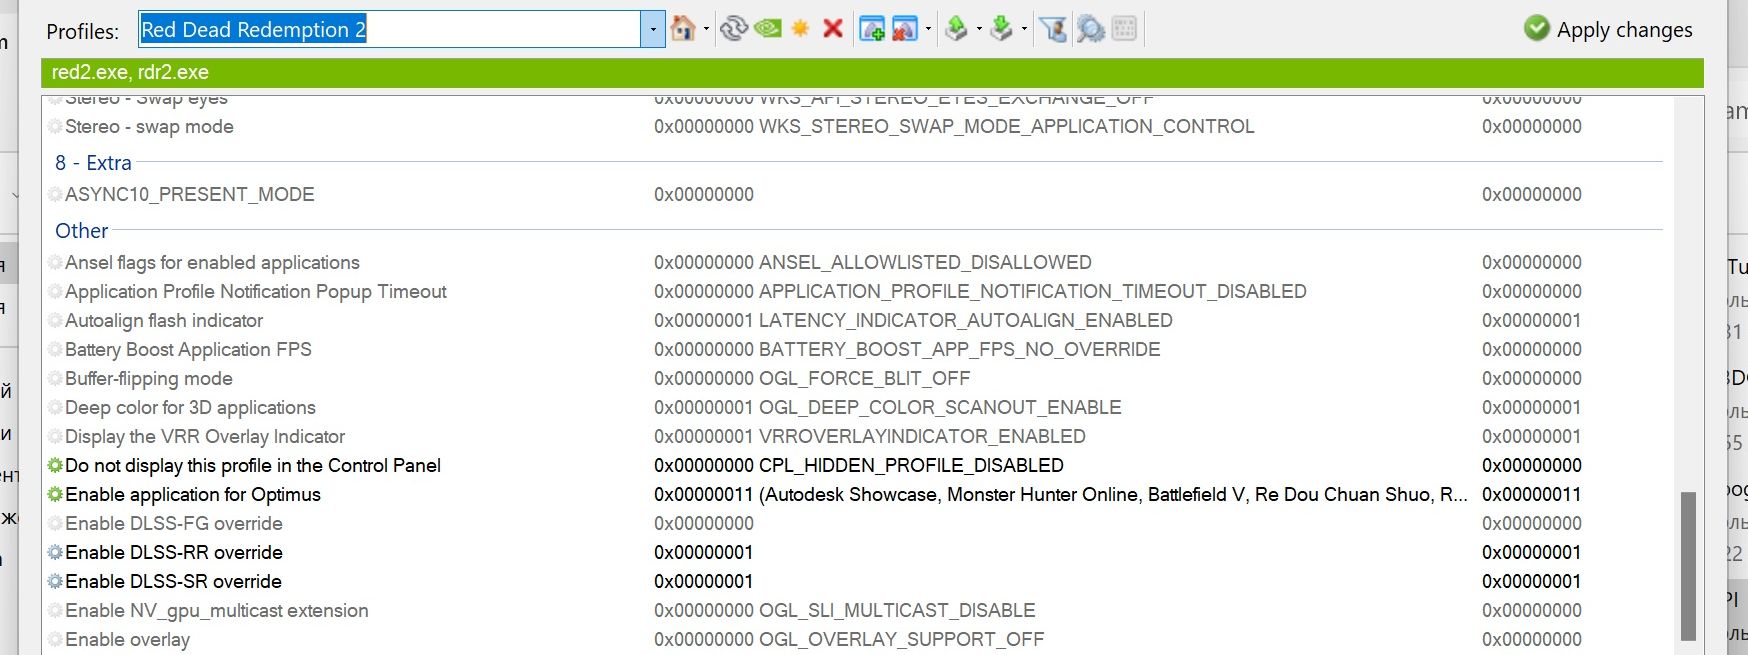Select the 'Enable DLSS-RR override' setting row
Viewport: 1748px width, 655px height.
coord(858,552)
